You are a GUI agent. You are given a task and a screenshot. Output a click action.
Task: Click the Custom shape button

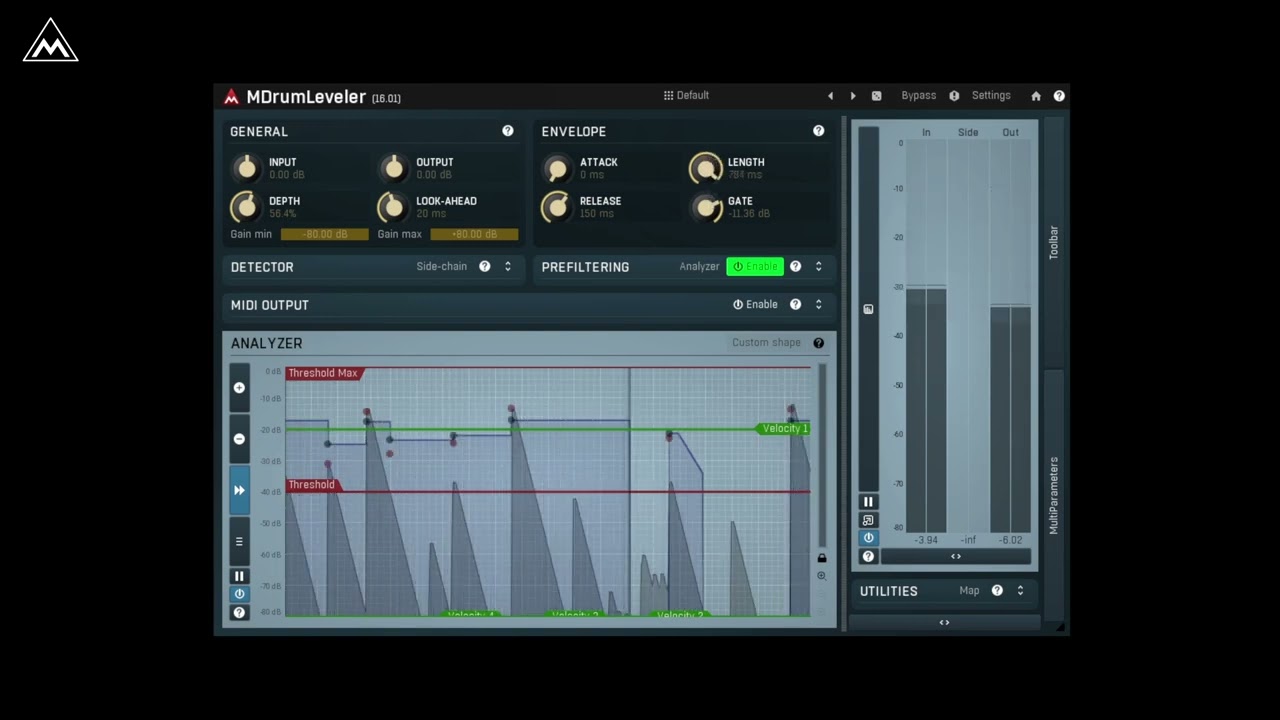(766, 343)
